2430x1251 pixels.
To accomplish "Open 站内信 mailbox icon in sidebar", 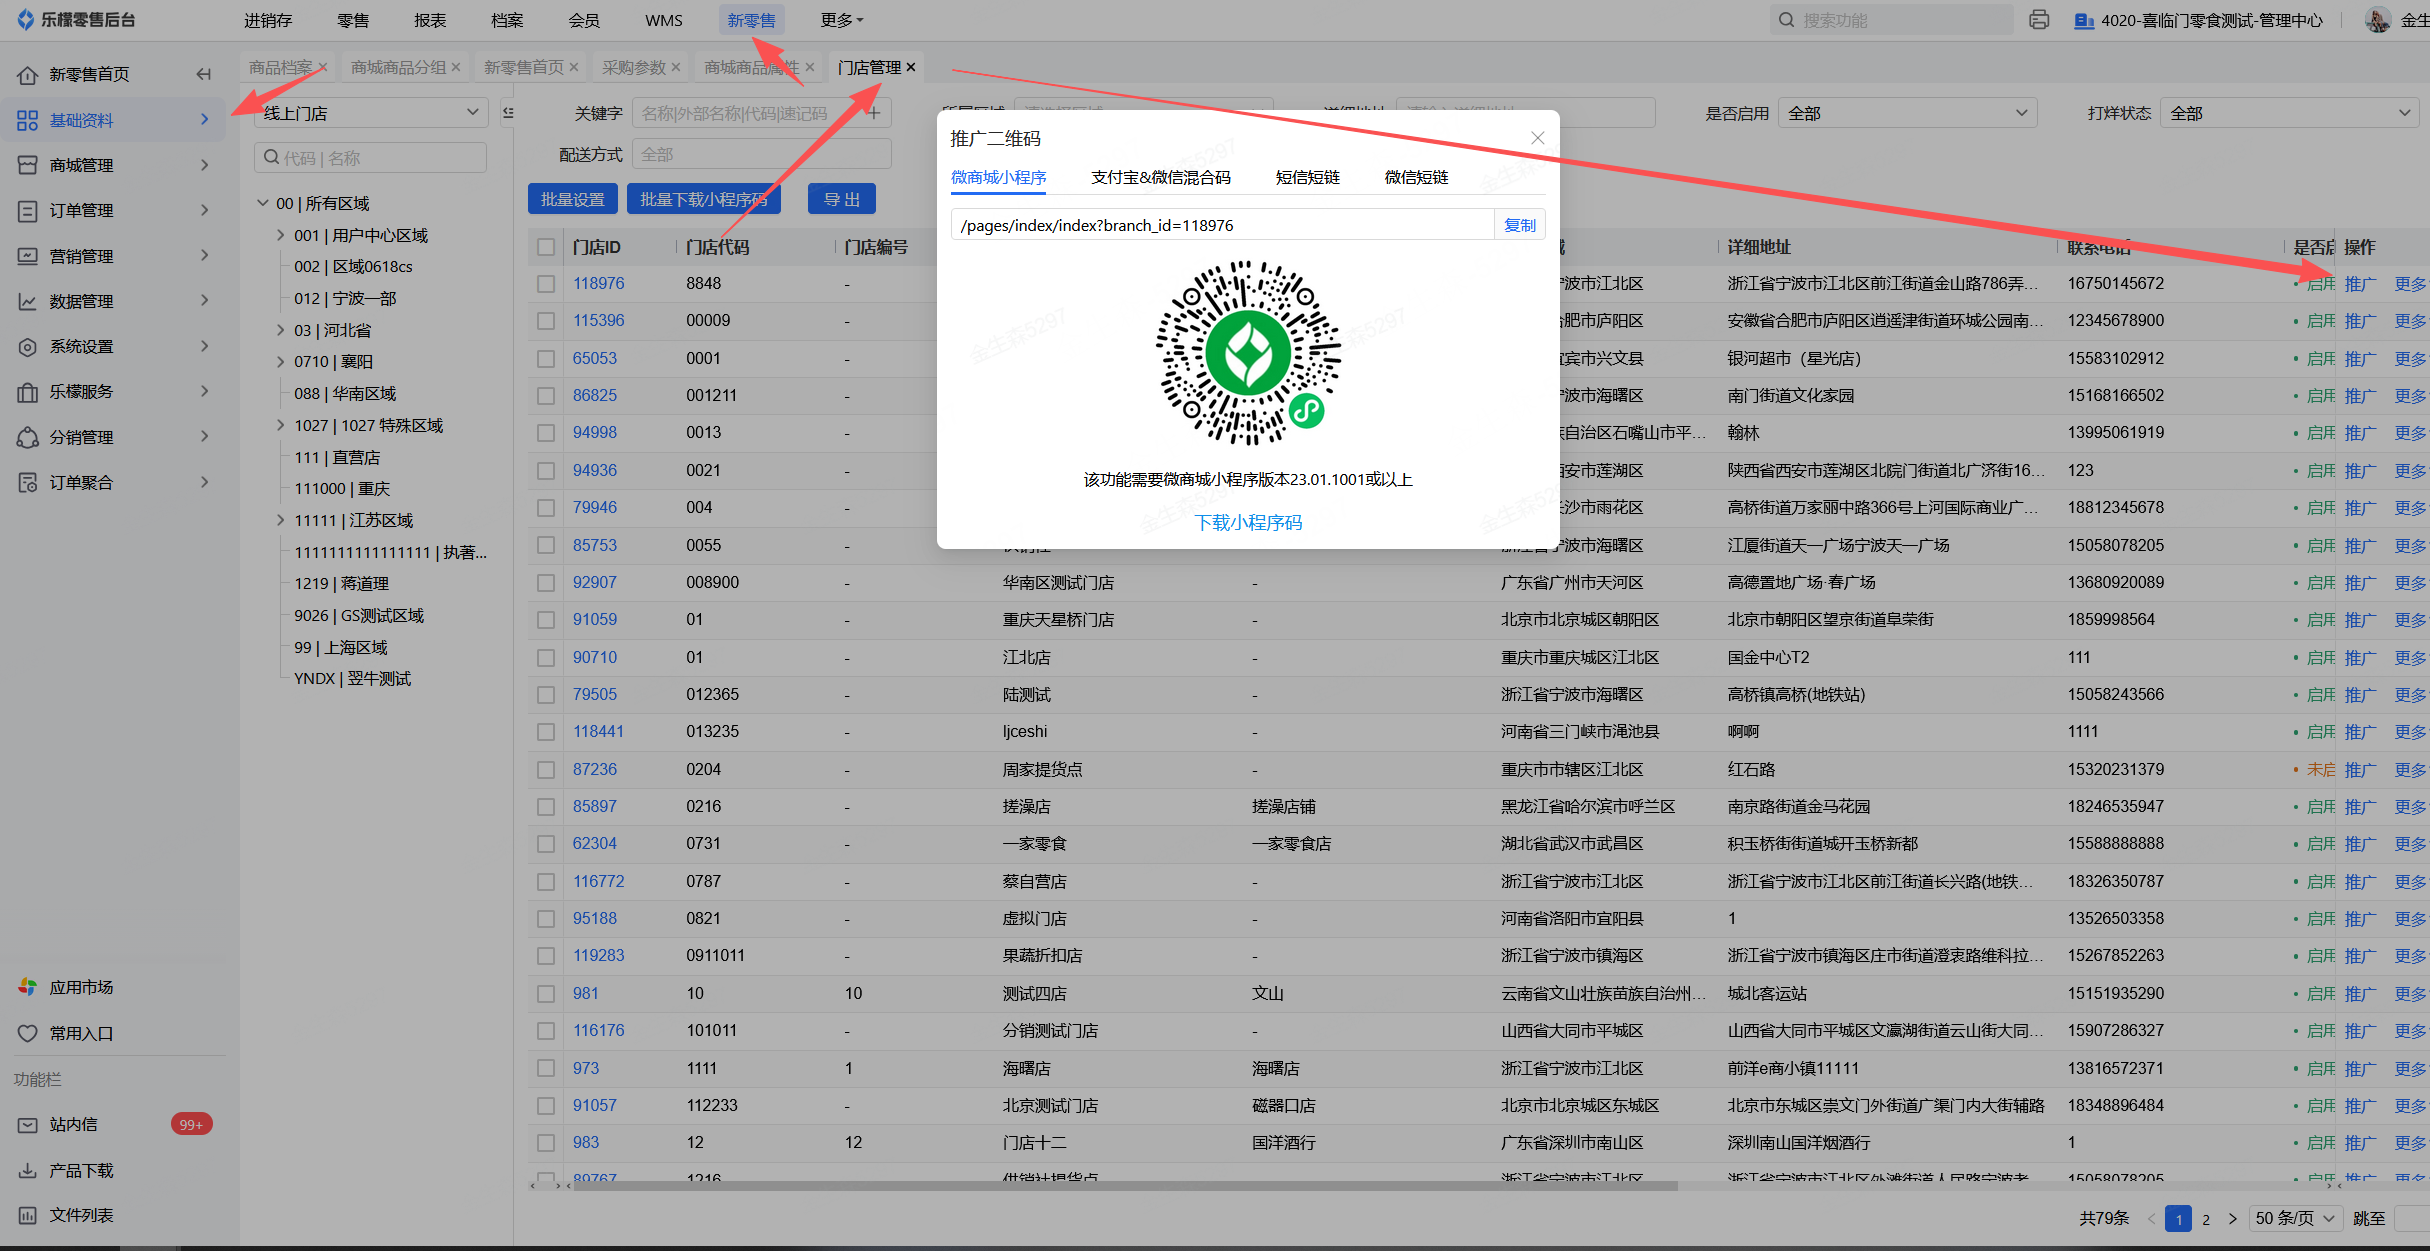I will (28, 1125).
